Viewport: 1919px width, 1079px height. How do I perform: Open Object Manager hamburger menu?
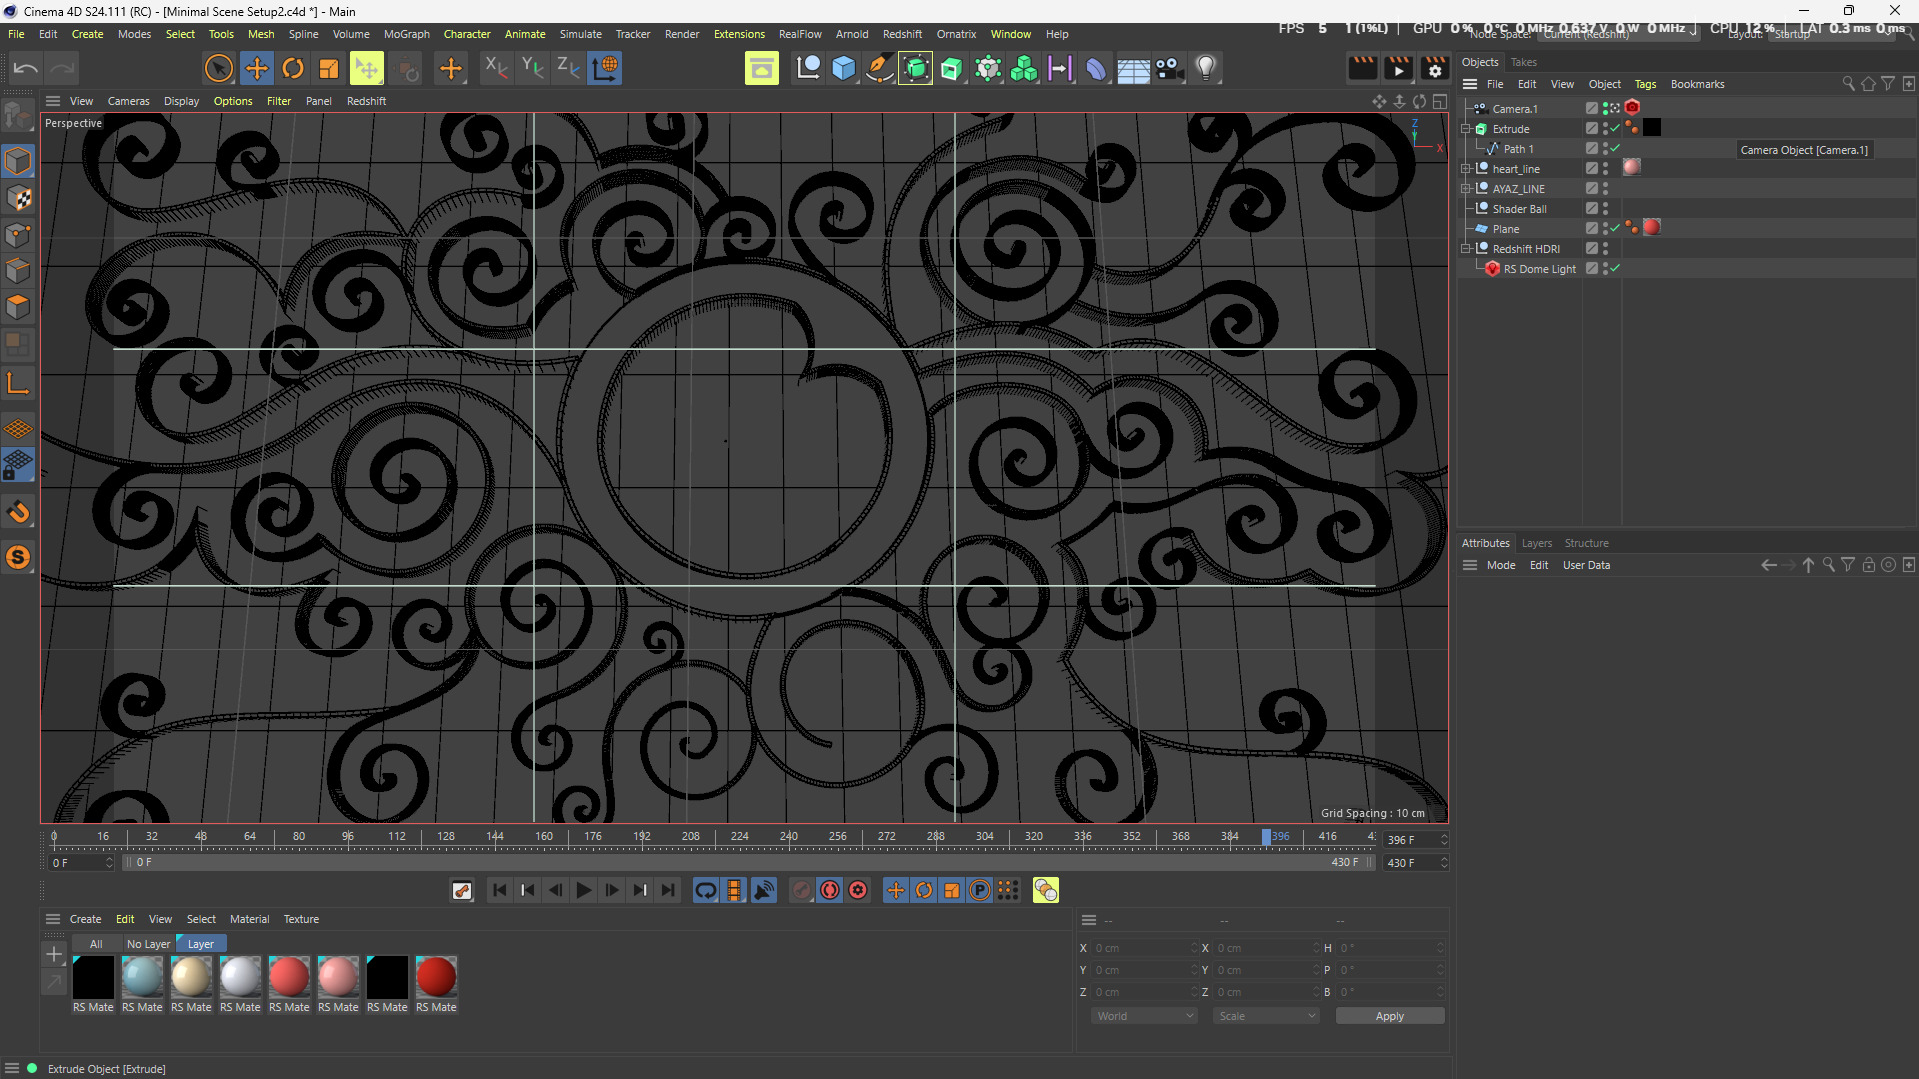pos(1470,84)
